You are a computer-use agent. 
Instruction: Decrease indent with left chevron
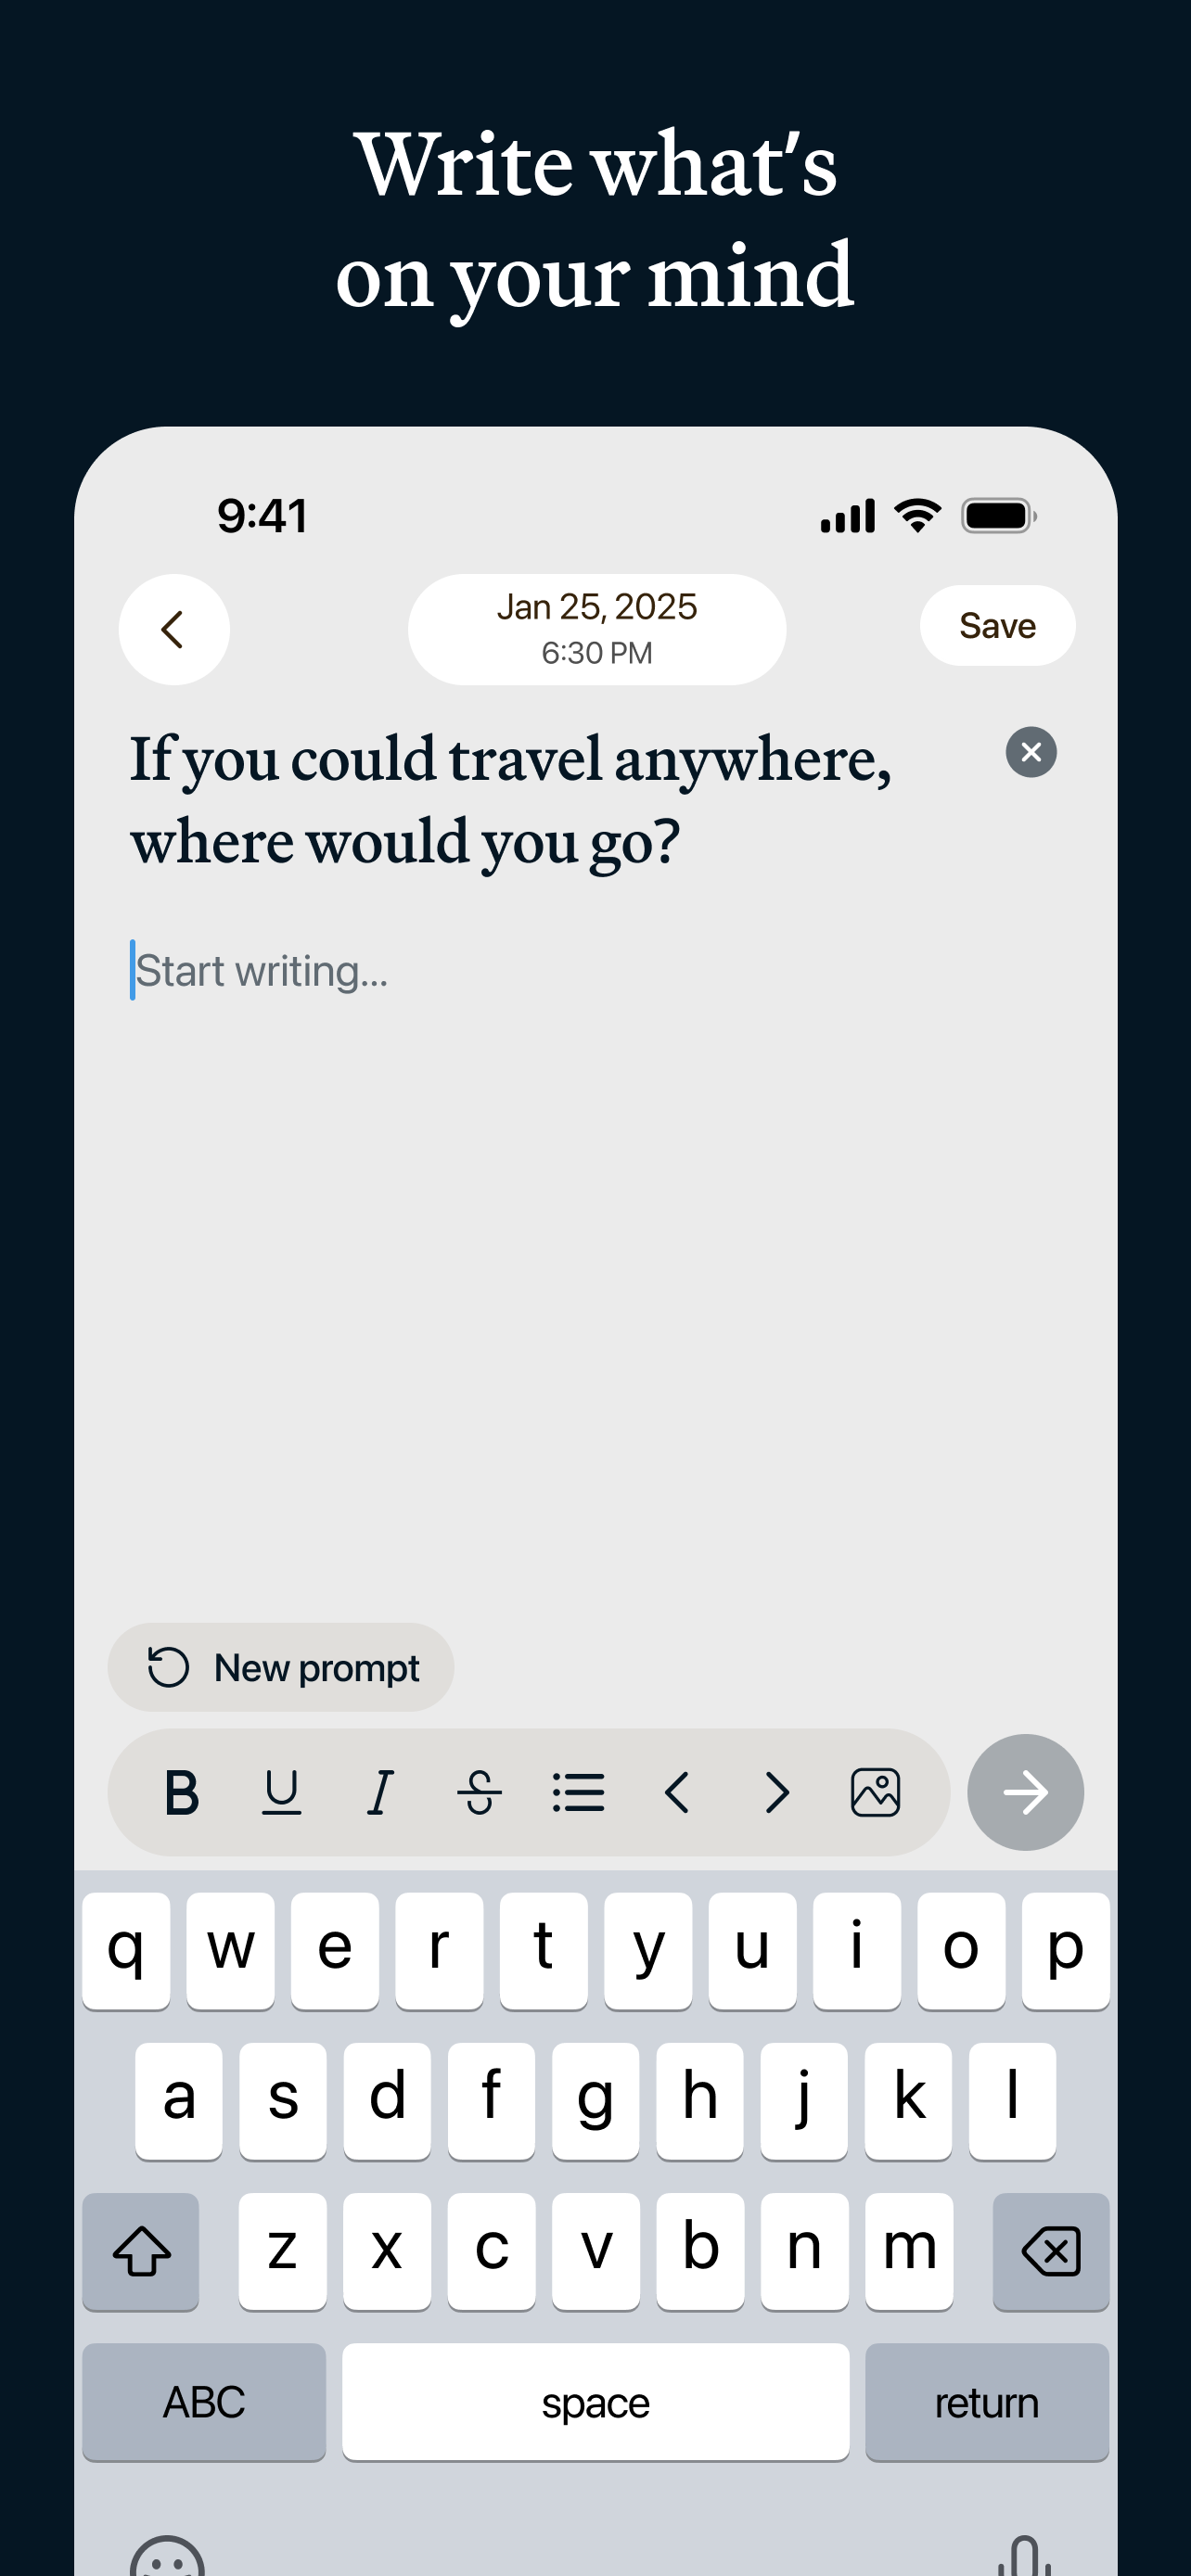[677, 1792]
